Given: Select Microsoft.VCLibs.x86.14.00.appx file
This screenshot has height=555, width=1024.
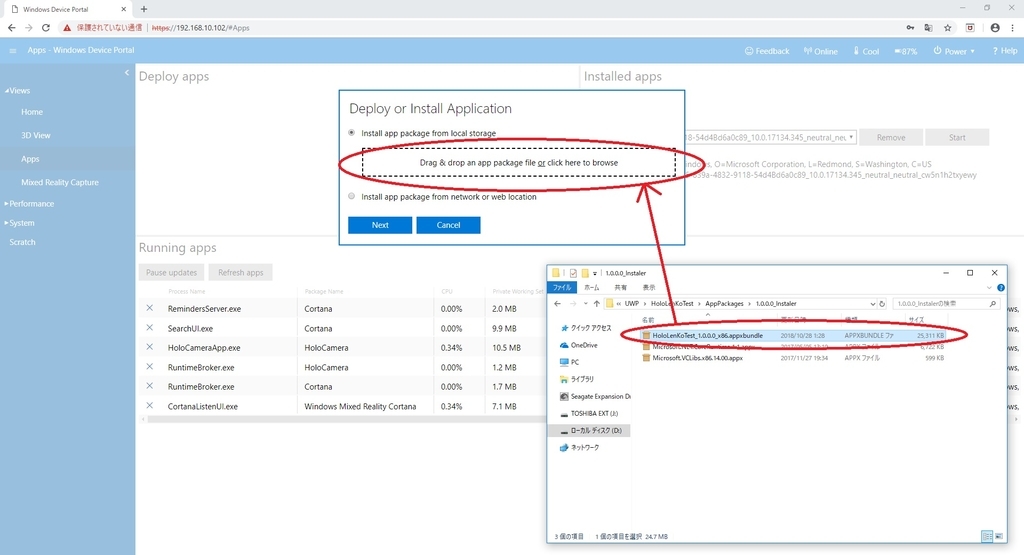Looking at the screenshot, I should (697, 358).
